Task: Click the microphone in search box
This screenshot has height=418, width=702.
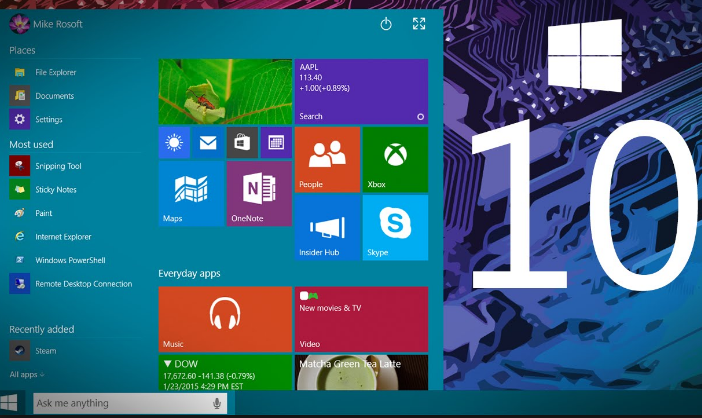Action: click(217, 403)
